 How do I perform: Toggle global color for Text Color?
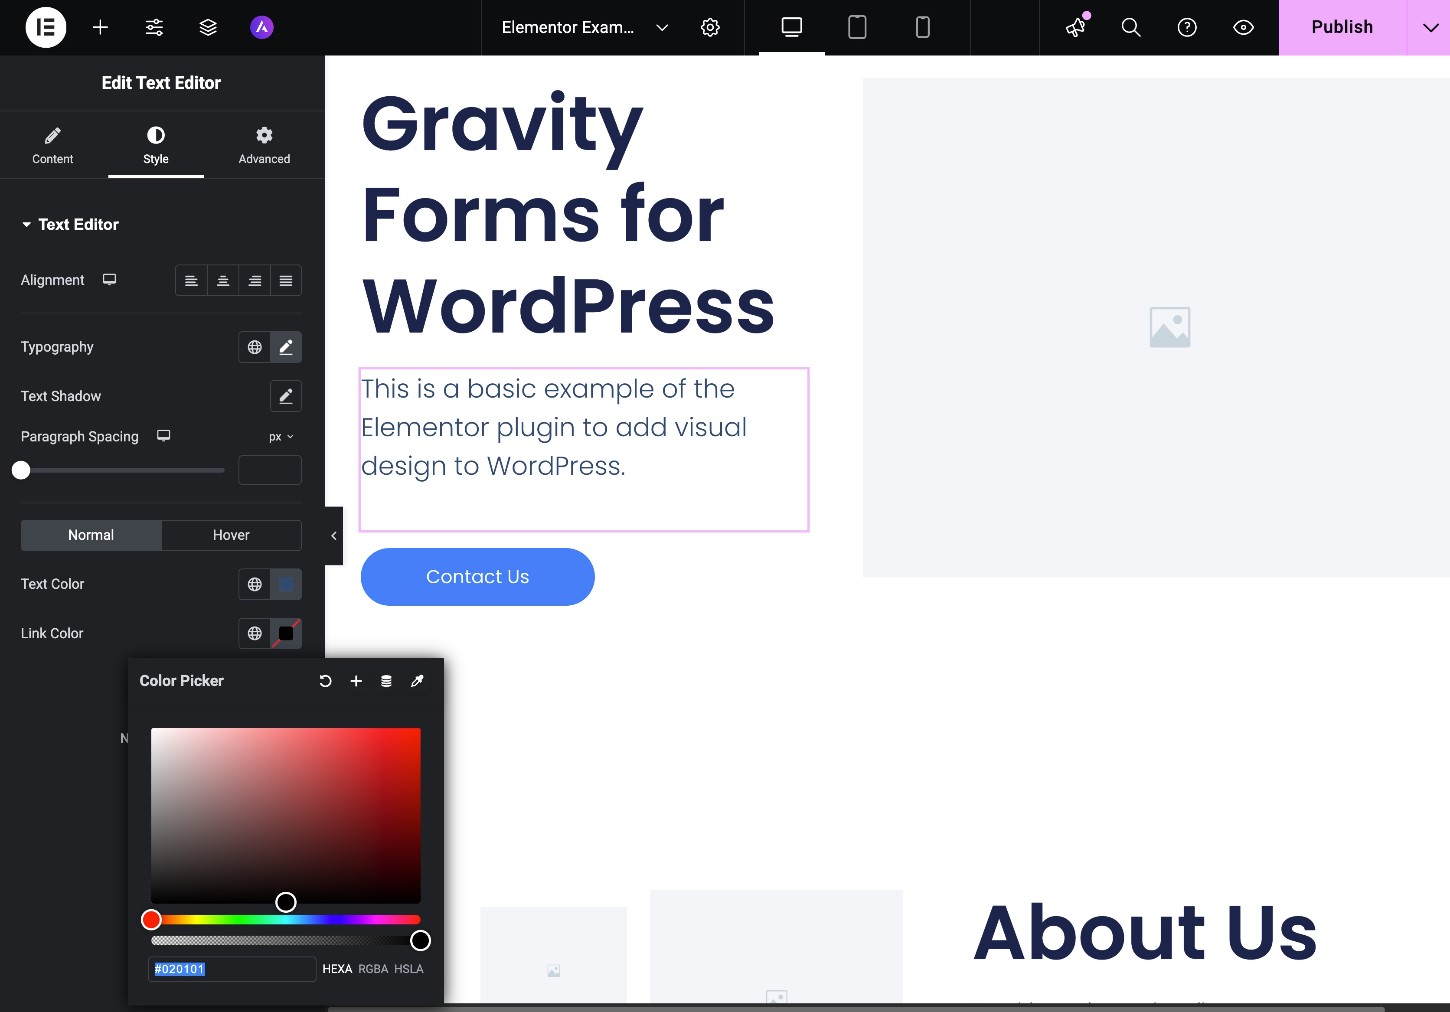pyautogui.click(x=254, y=584)
